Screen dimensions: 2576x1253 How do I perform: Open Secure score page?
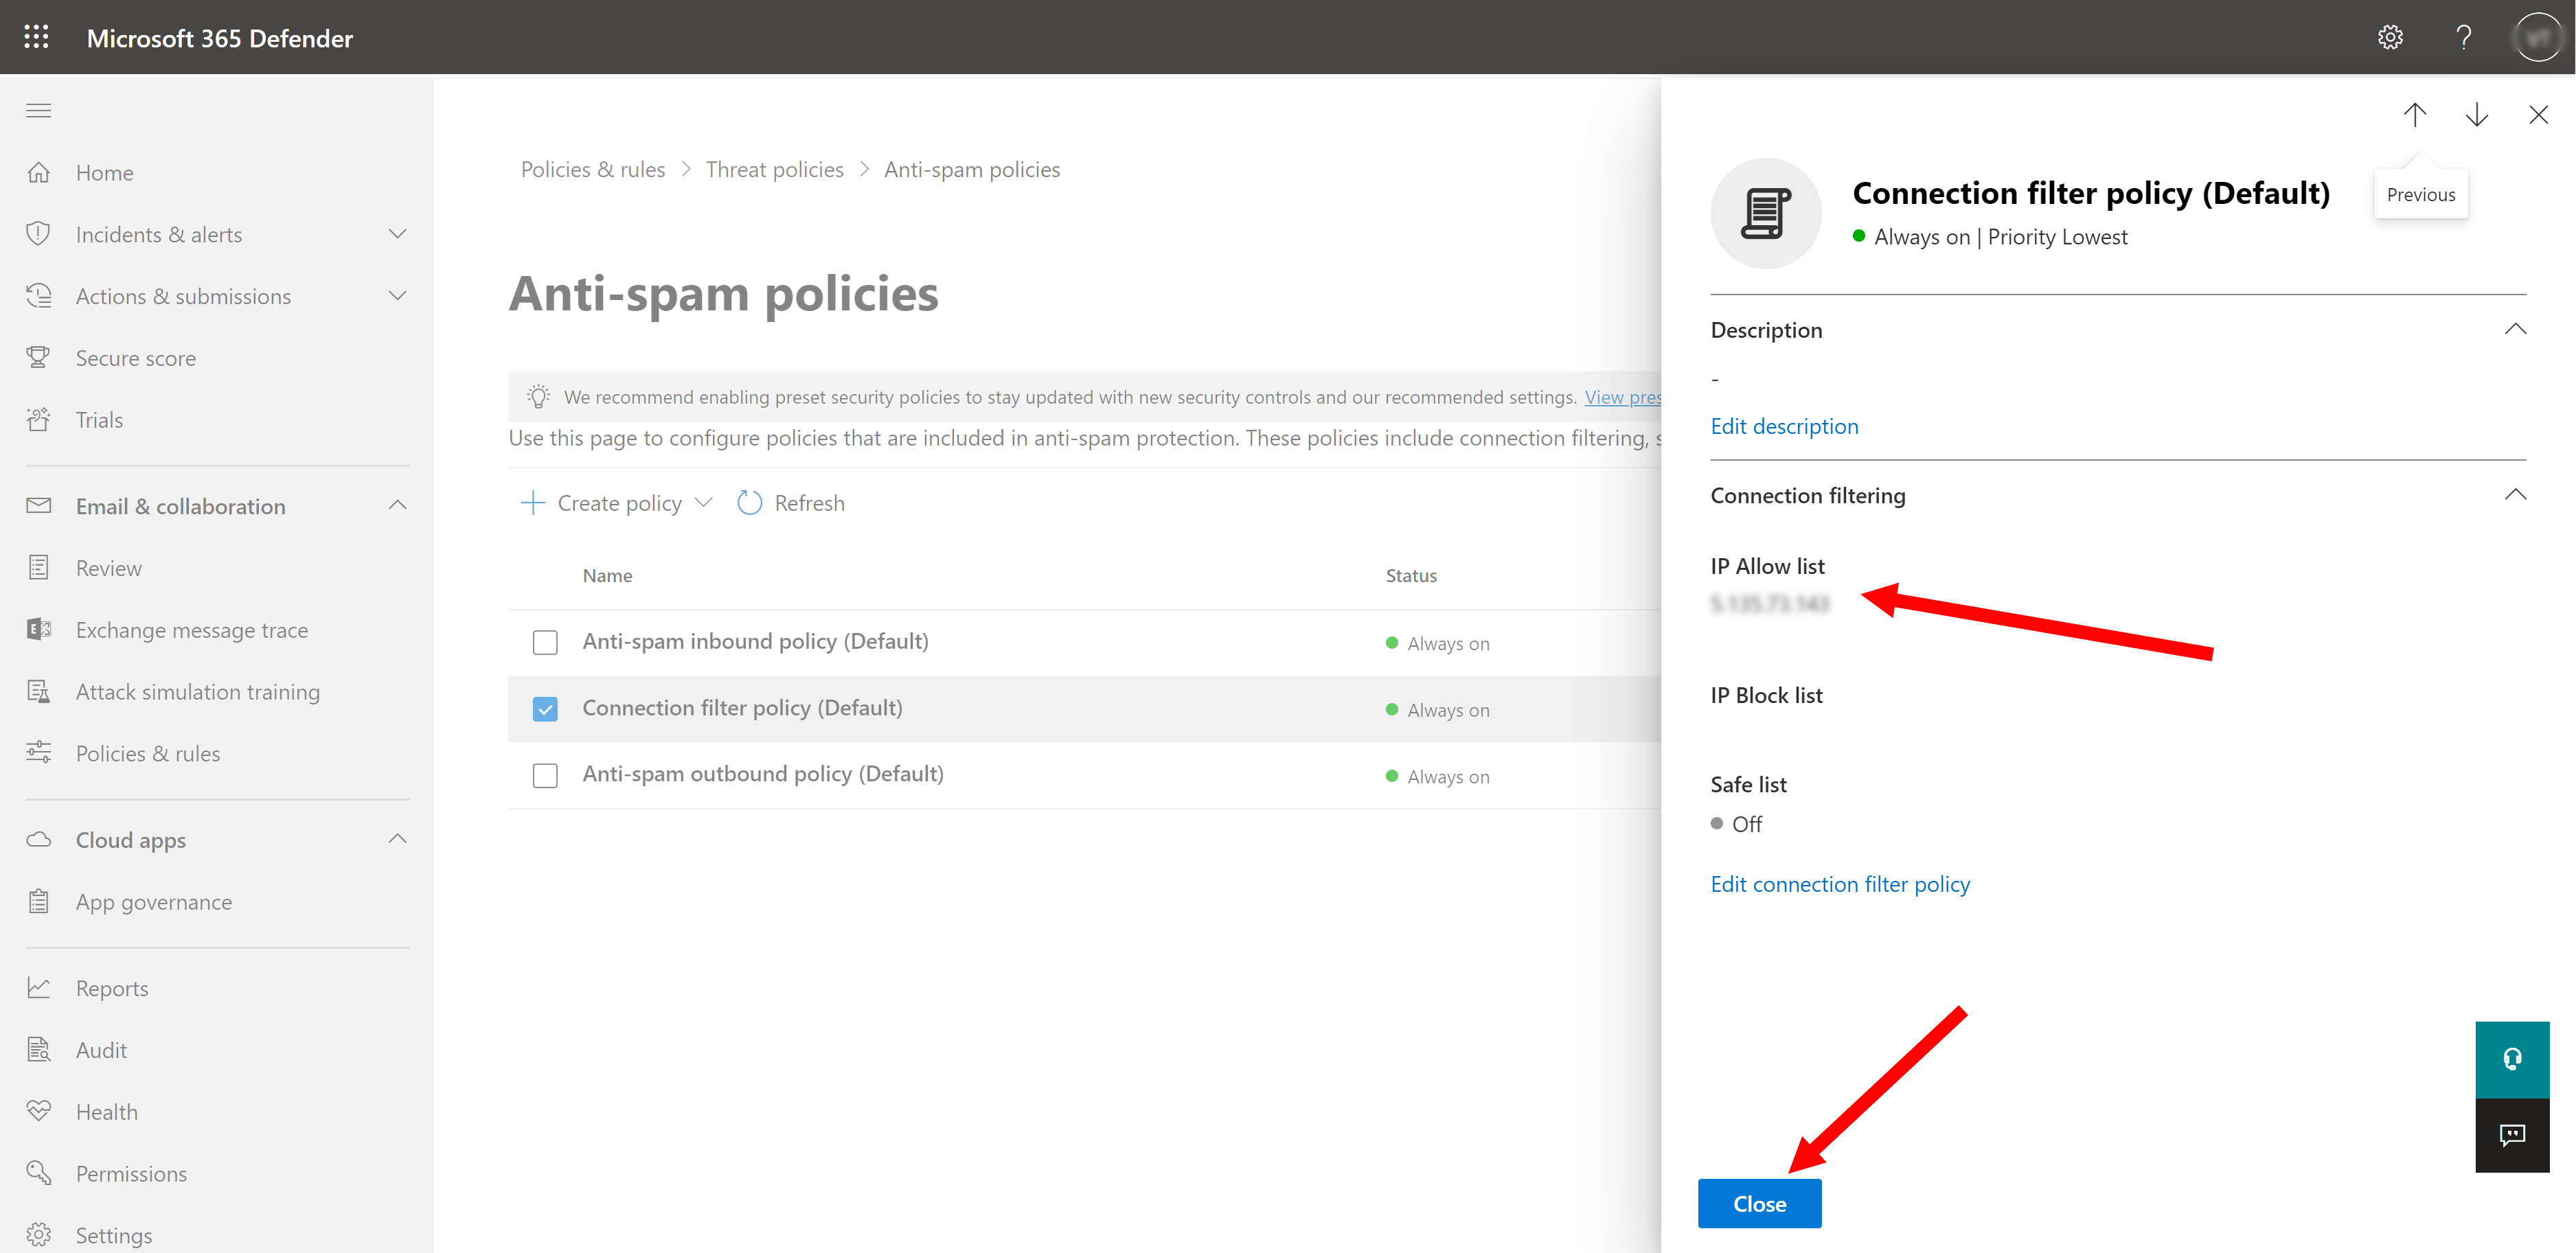click(x=136, y=358)
